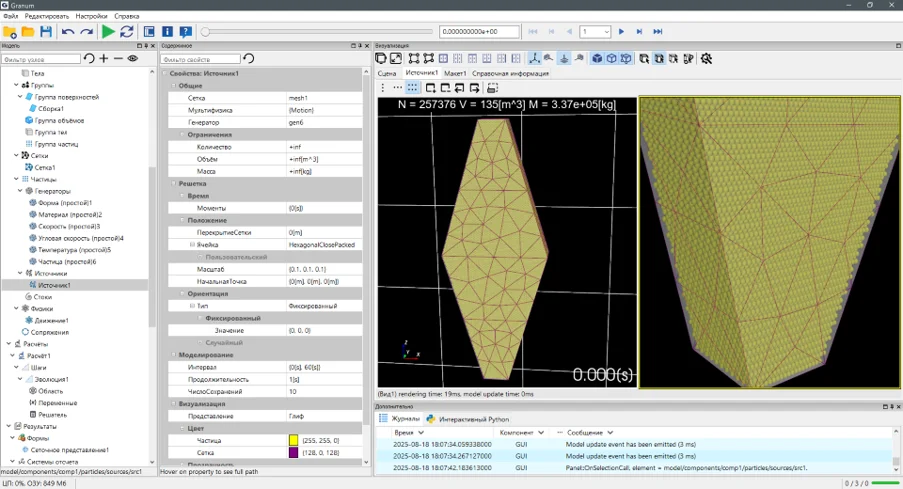This screenshot has height=489, width=903.
Task: Click the vertical three-dots menu icon in view tab
Action: (x=383, y=88)
